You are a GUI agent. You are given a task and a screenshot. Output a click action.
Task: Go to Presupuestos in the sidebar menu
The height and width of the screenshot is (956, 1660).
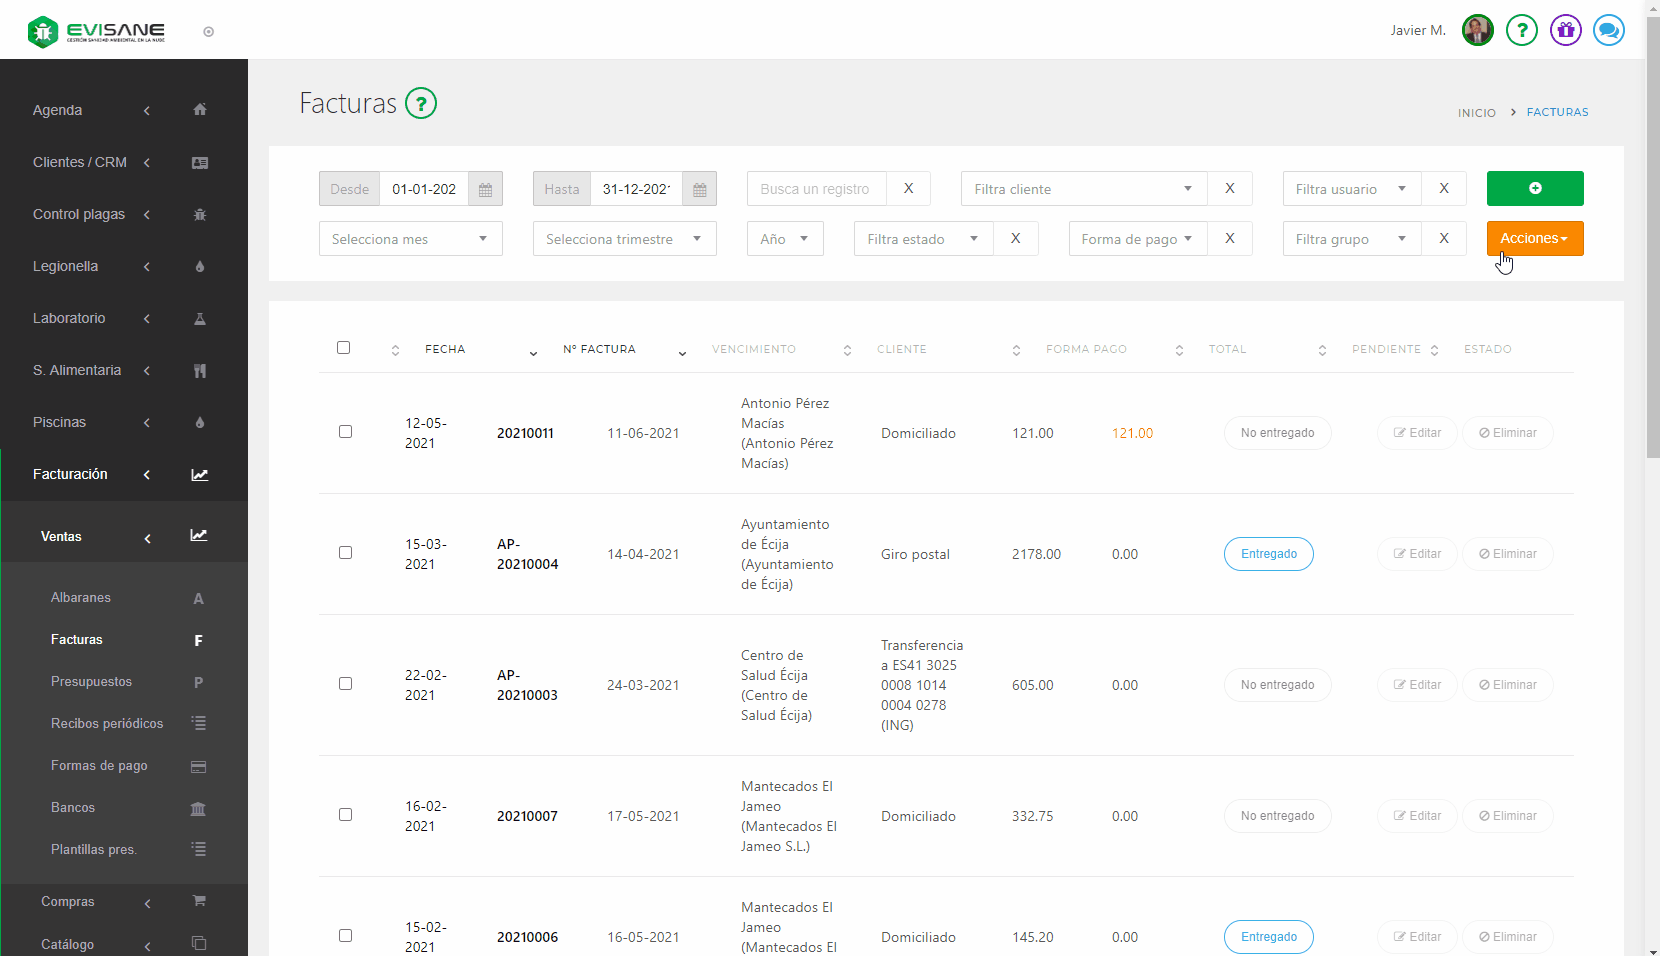pyautogui.click(x=91, y=682)
